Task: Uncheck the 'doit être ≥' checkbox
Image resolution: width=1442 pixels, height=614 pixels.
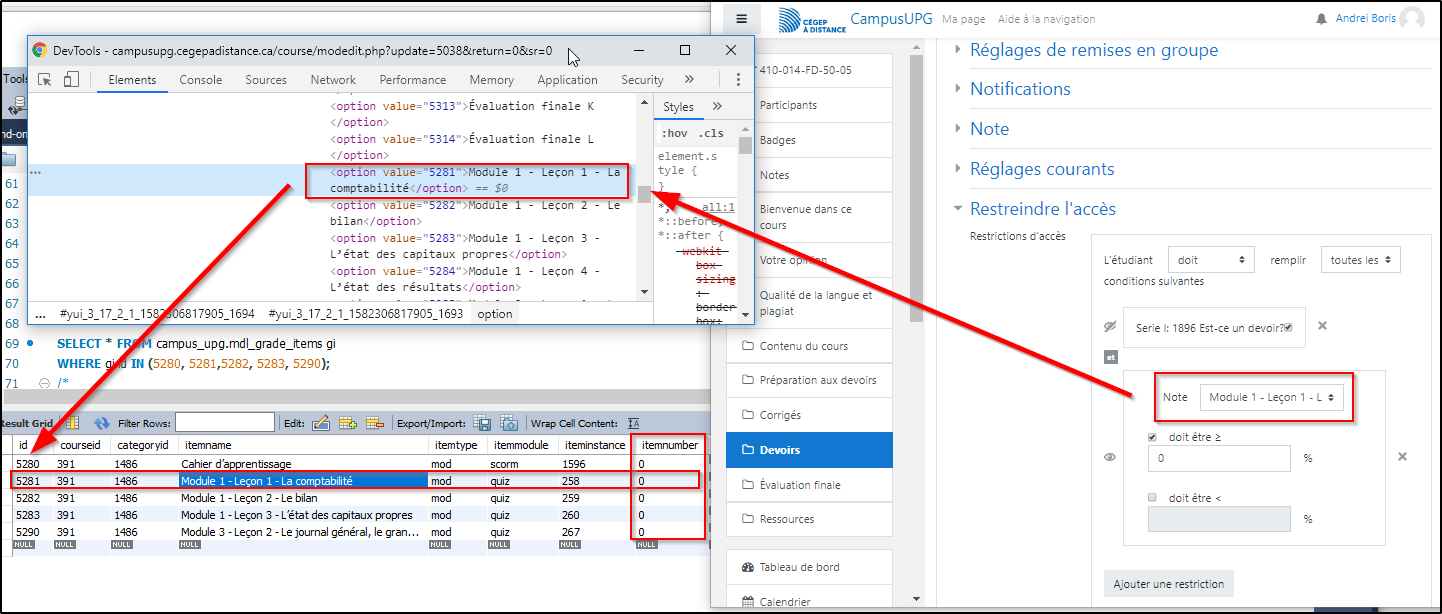Action: [x=1153, y=437]
